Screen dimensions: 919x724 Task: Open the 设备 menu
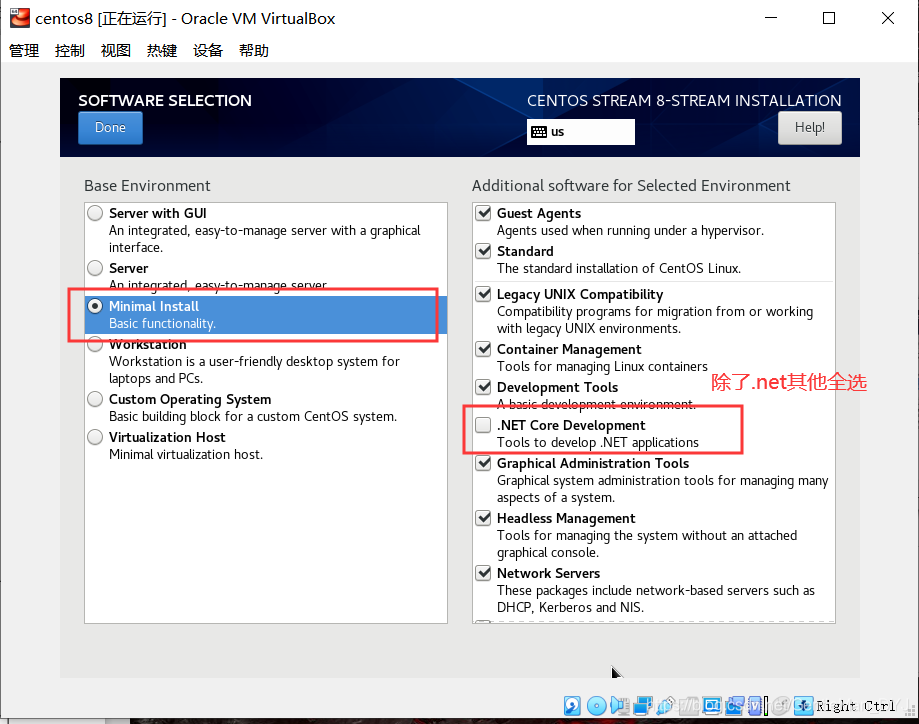tap(208, 51)
